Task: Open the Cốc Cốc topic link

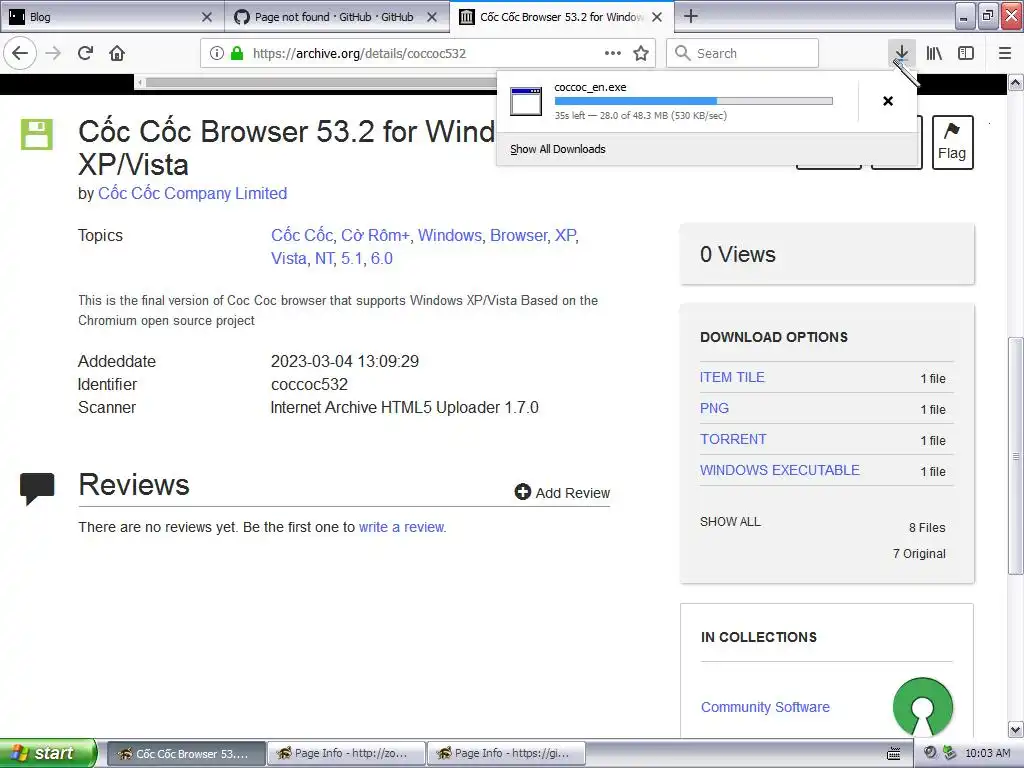Action: (x=302, y=235)
